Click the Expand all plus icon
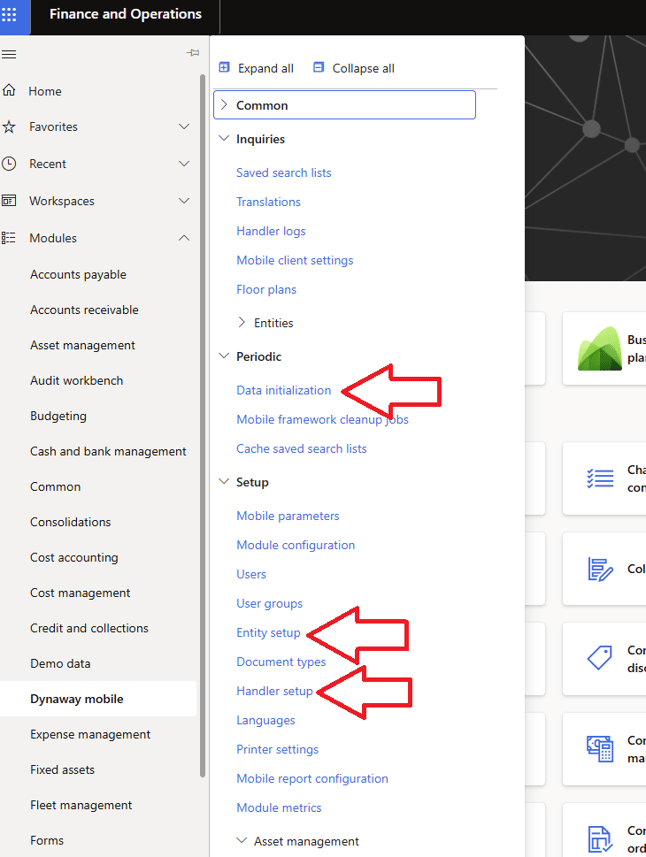The height and width of the screenshot is (857, 646). (x=224, y=67)
